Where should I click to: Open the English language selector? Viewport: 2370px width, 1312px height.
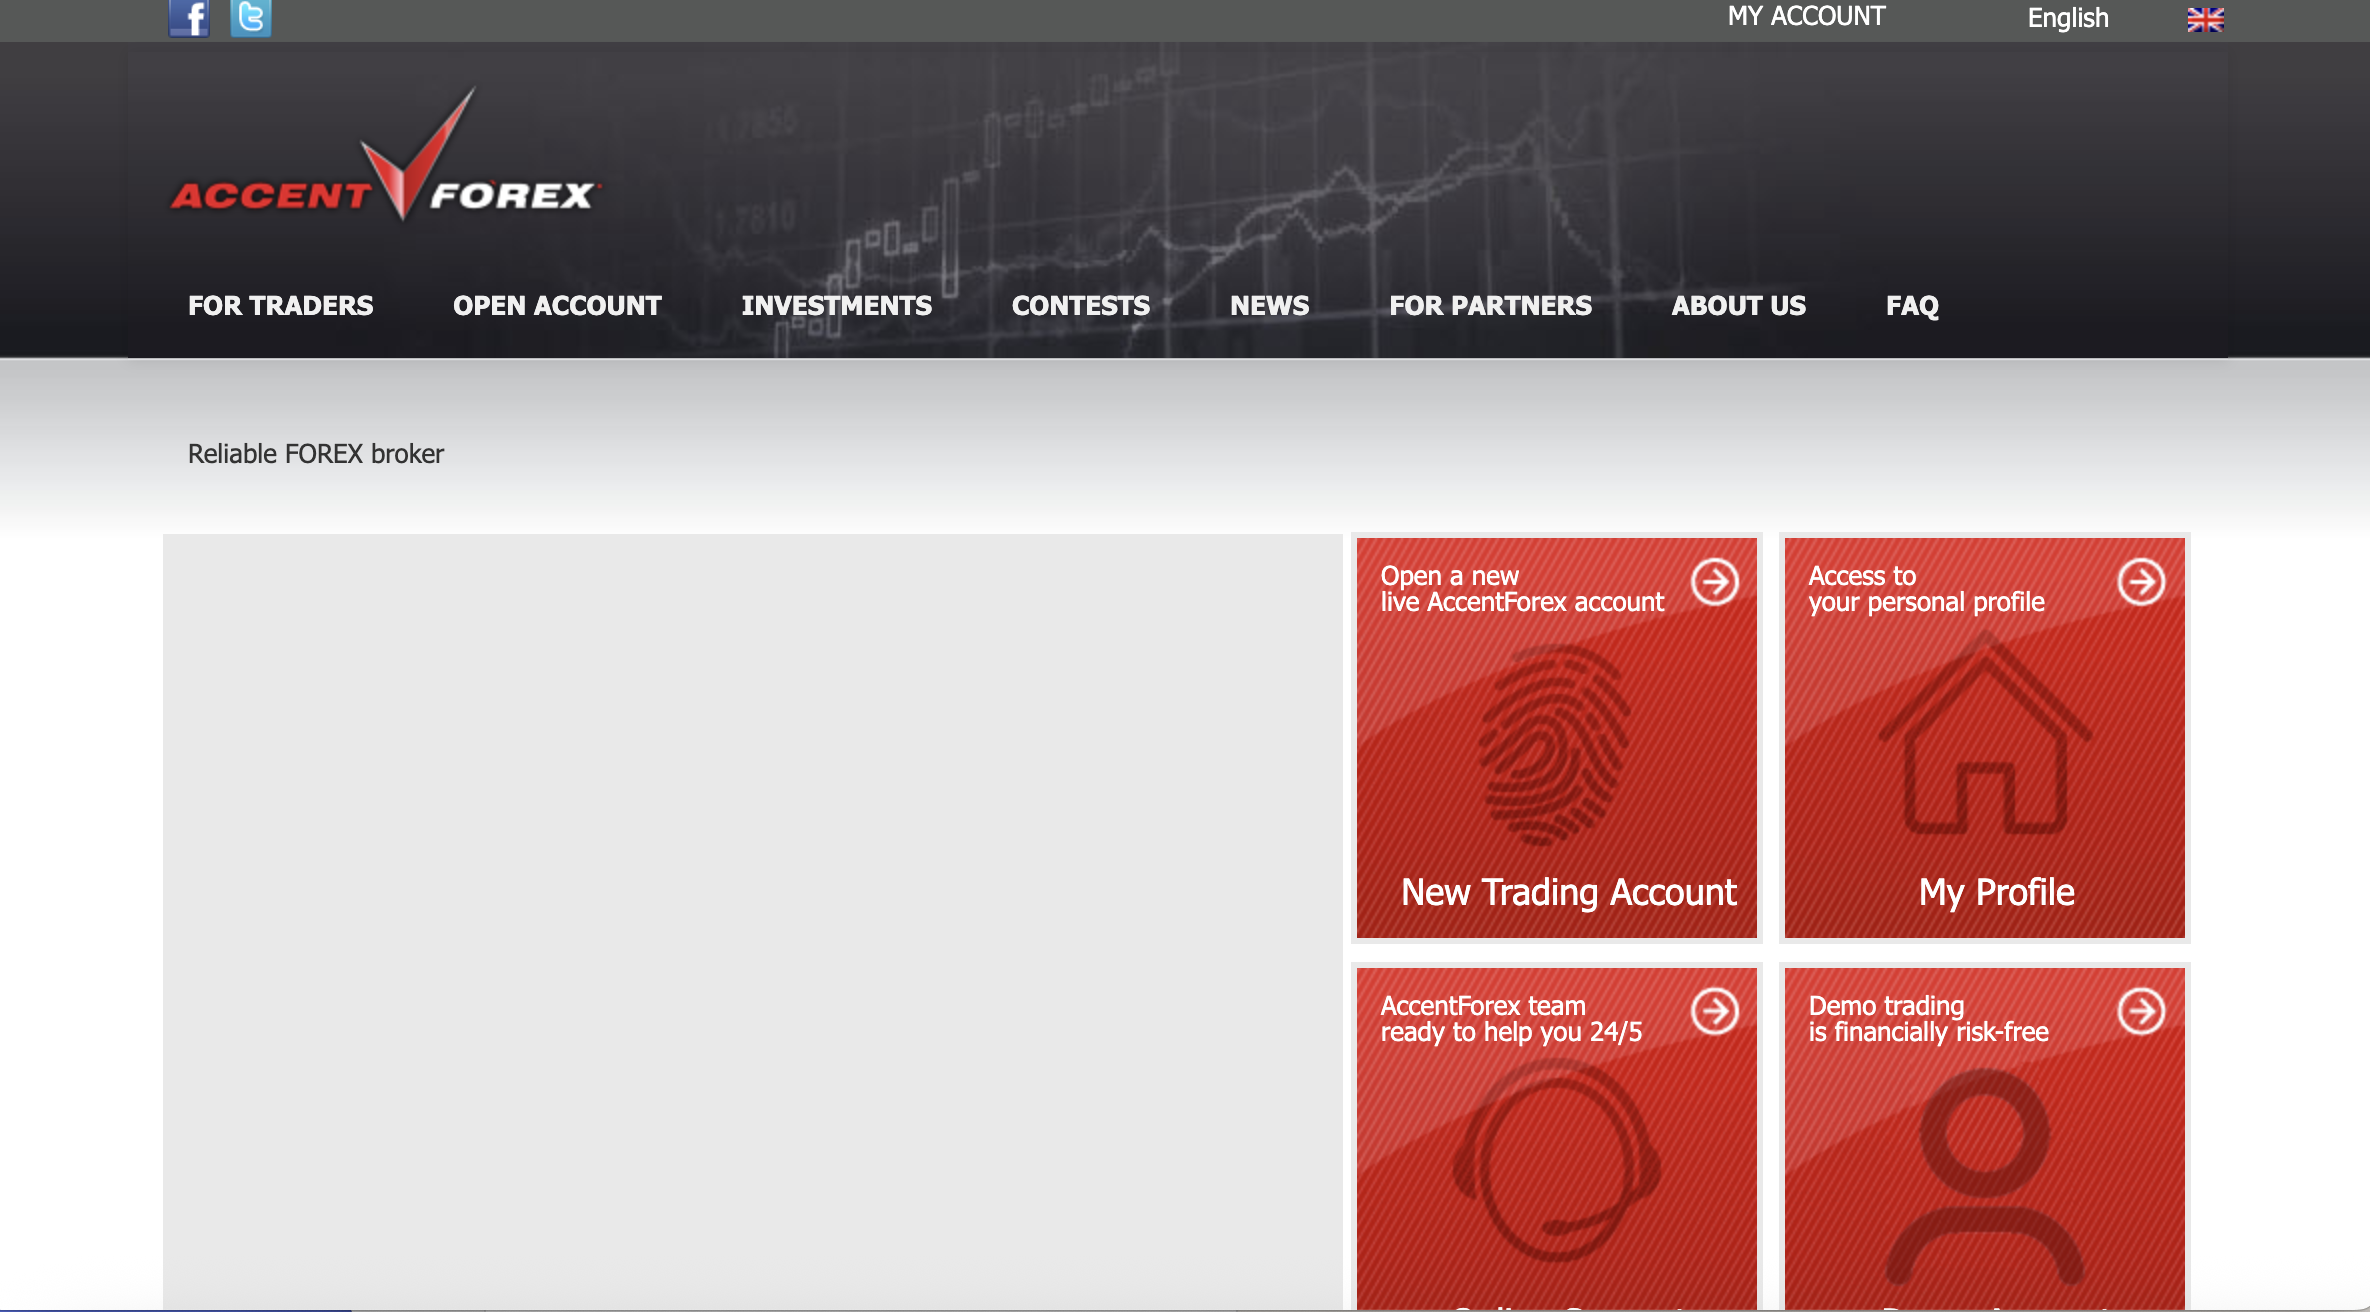[x=2067, y=17]
